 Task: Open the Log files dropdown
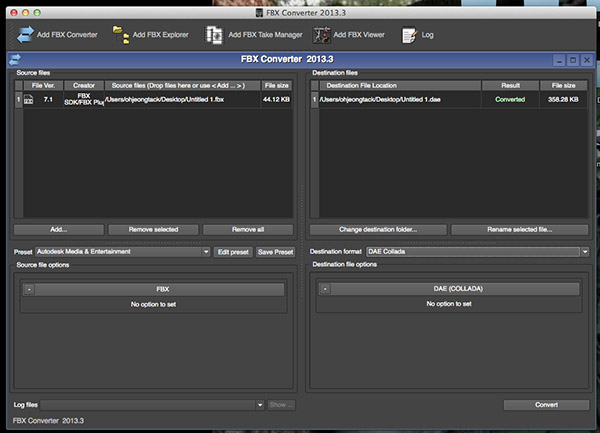260,405
